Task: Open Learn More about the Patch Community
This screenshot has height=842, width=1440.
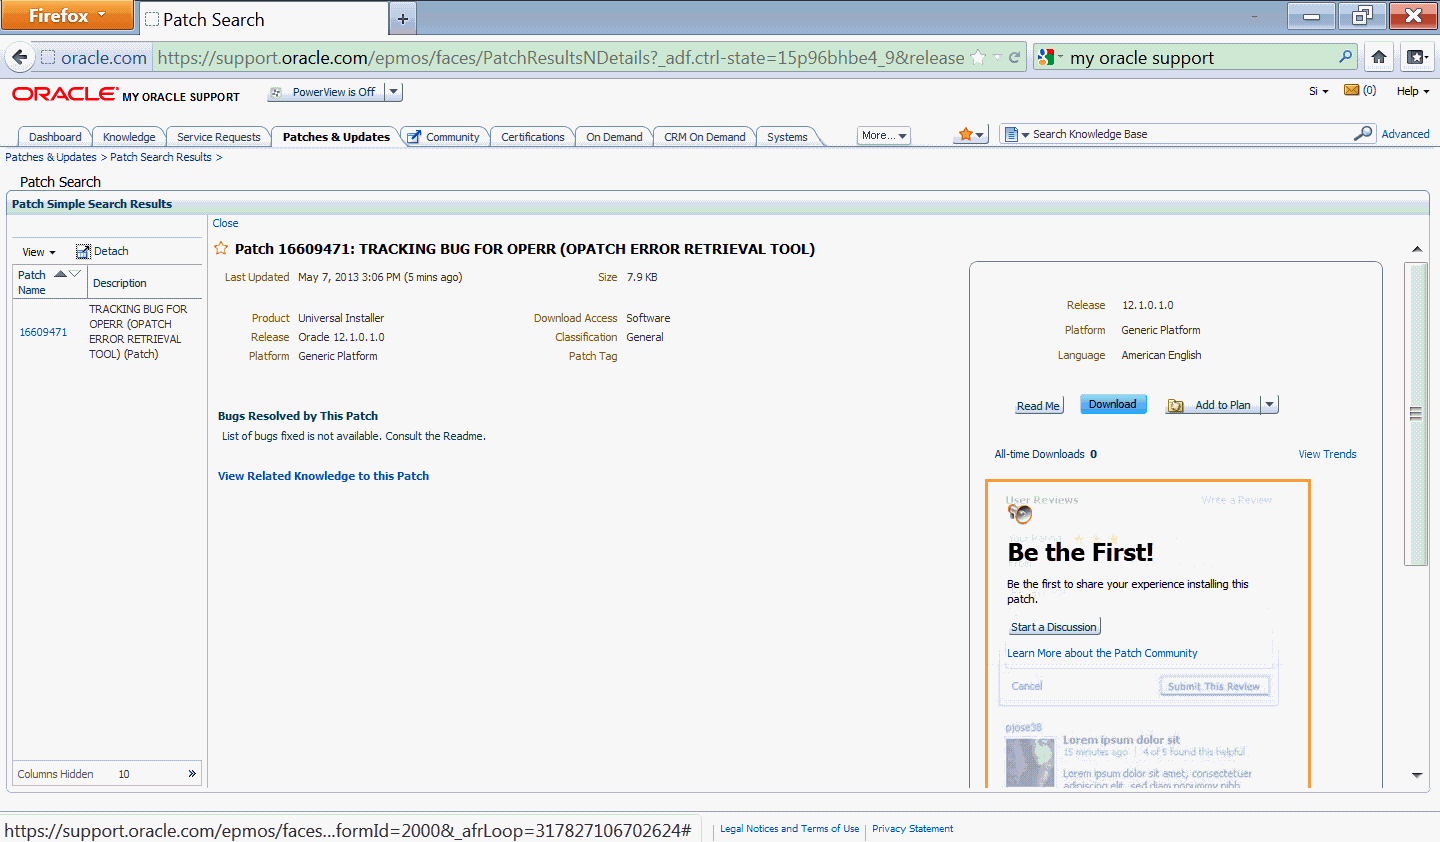Action: tap(1102, 653)
